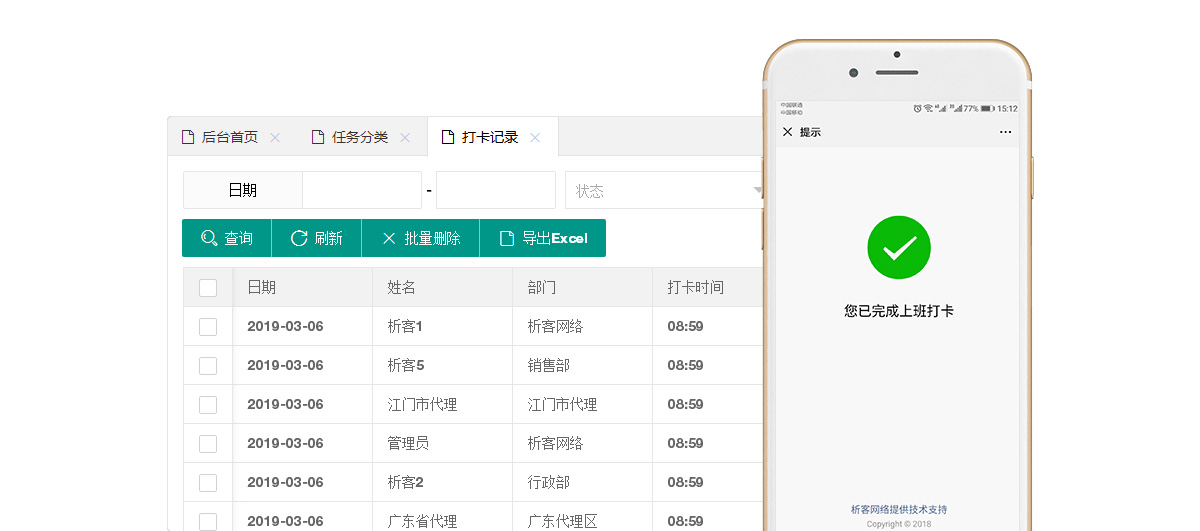Click the phone's battery status icon
The width and height of the screenshot is (1200, 531).
click(x=987, y=108)
